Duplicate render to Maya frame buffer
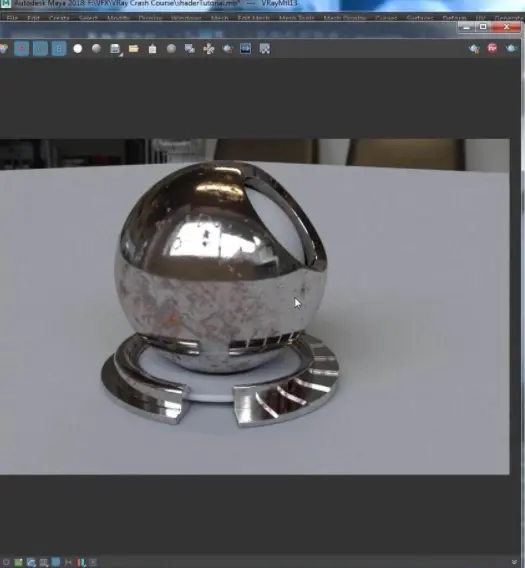The width and height of the screenshot is (525, 568). (x=171, y=49)
